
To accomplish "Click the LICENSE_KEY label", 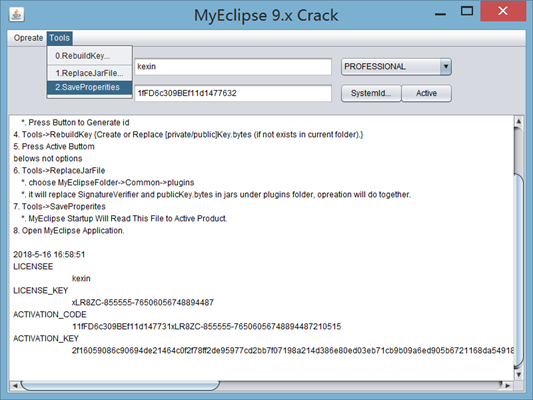I will point(40,291).
